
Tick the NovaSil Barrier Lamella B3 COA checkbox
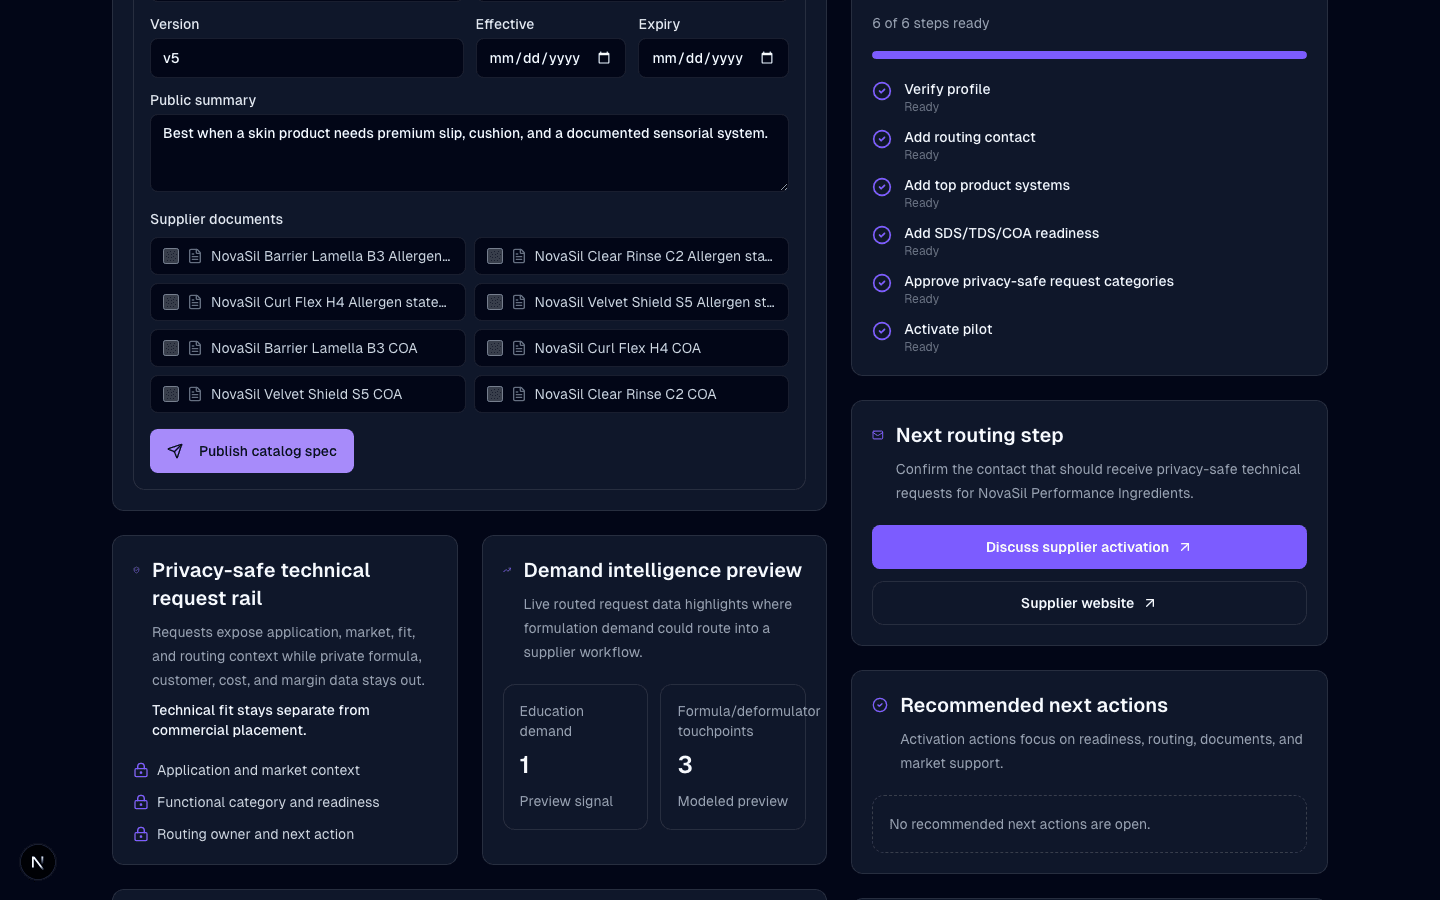[171, 348]
